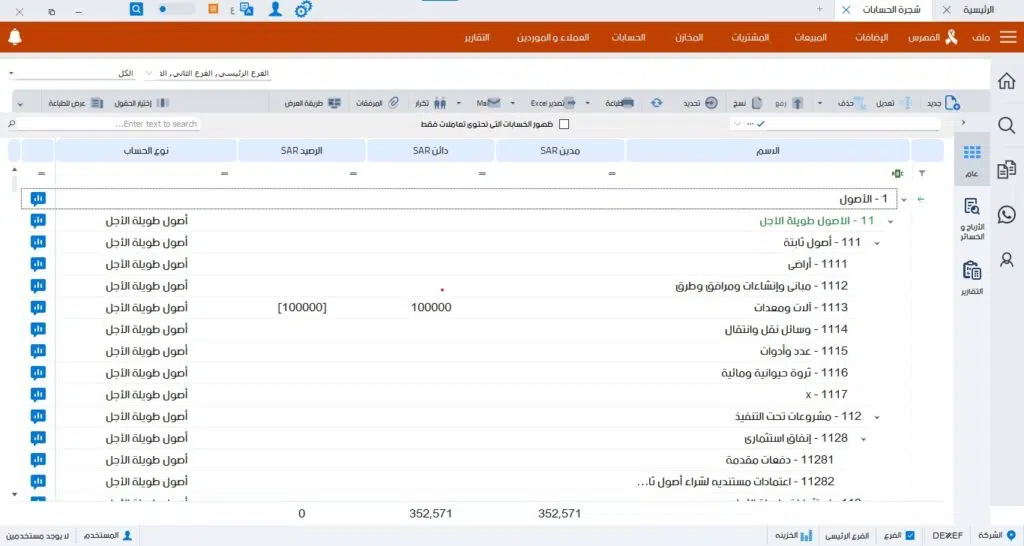Open المبيعات menu
The image size is (1024, 546).
coord(810,37)
